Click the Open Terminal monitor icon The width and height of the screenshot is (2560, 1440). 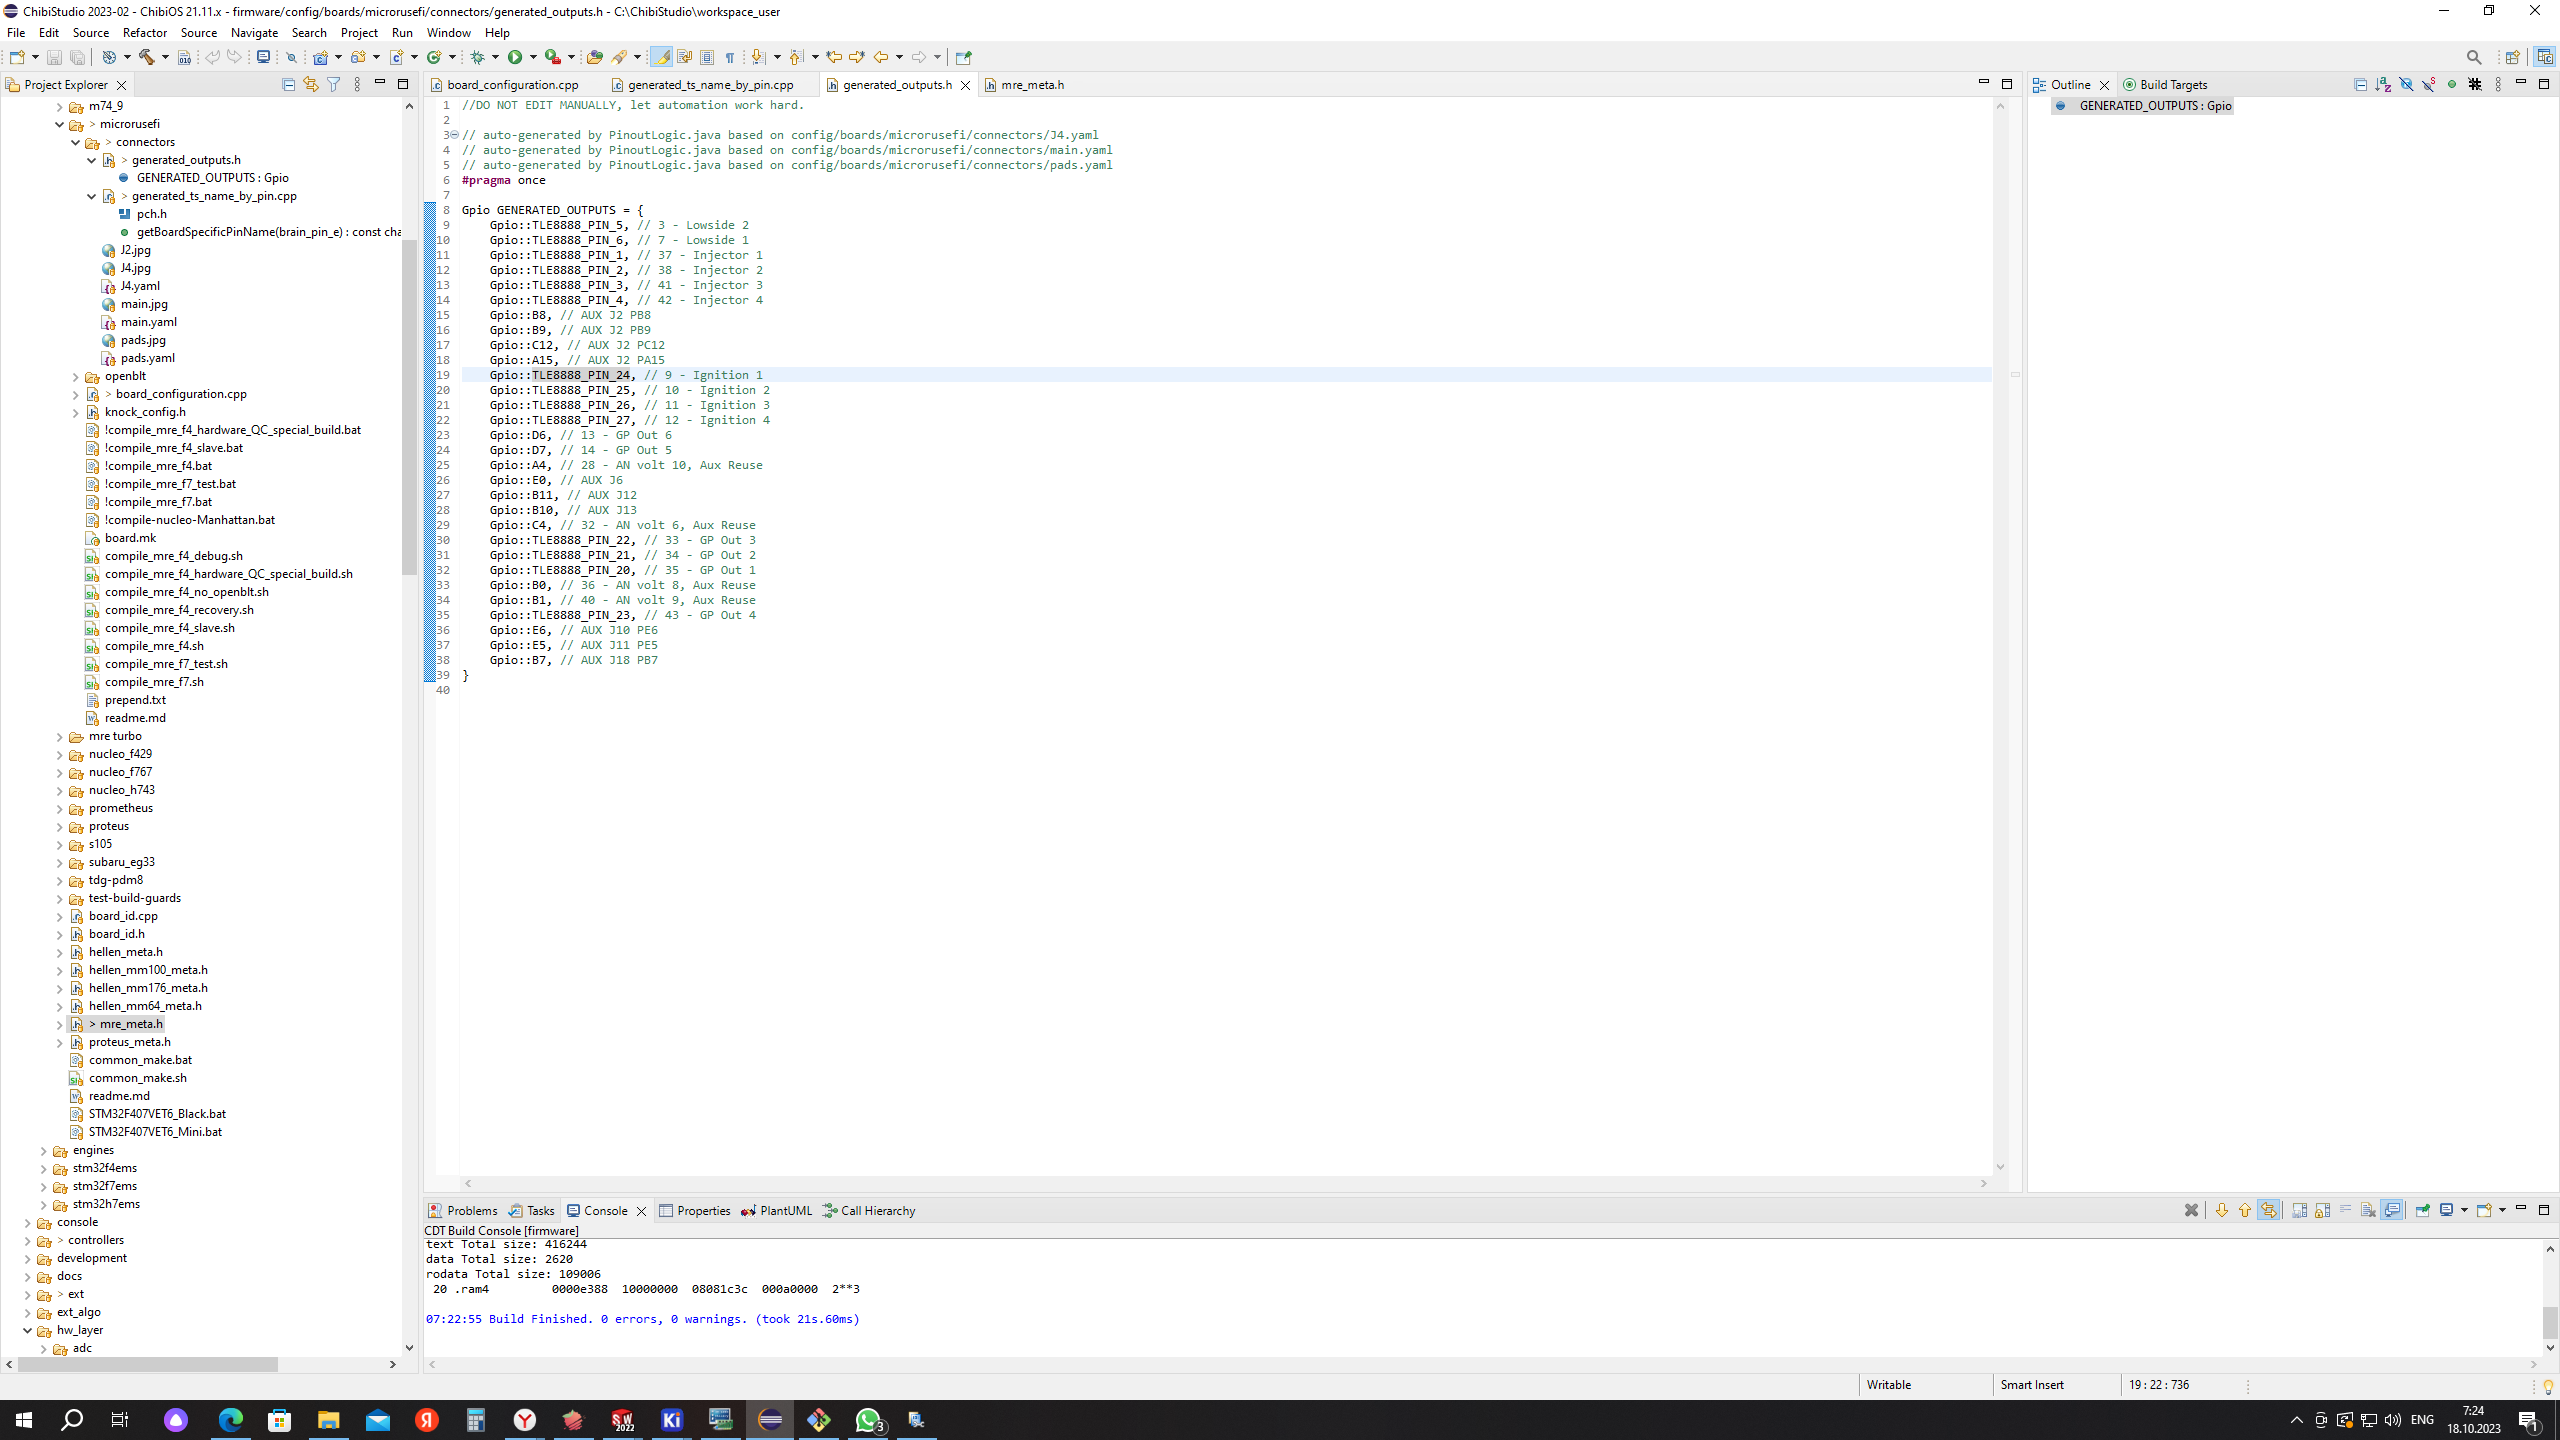[x=263, y=57]
